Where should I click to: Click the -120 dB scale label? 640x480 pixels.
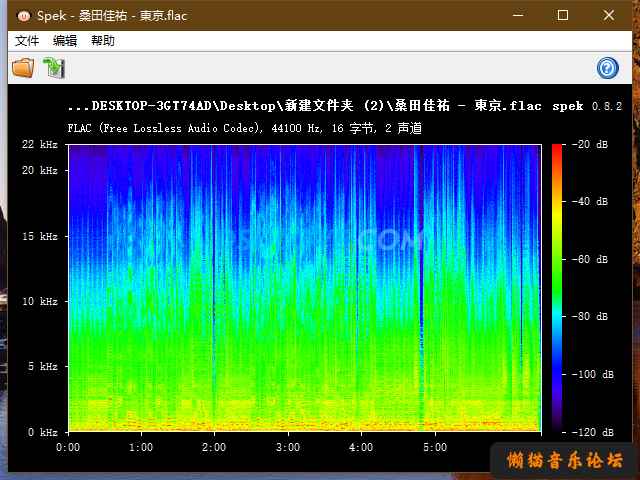click(593, 432)
